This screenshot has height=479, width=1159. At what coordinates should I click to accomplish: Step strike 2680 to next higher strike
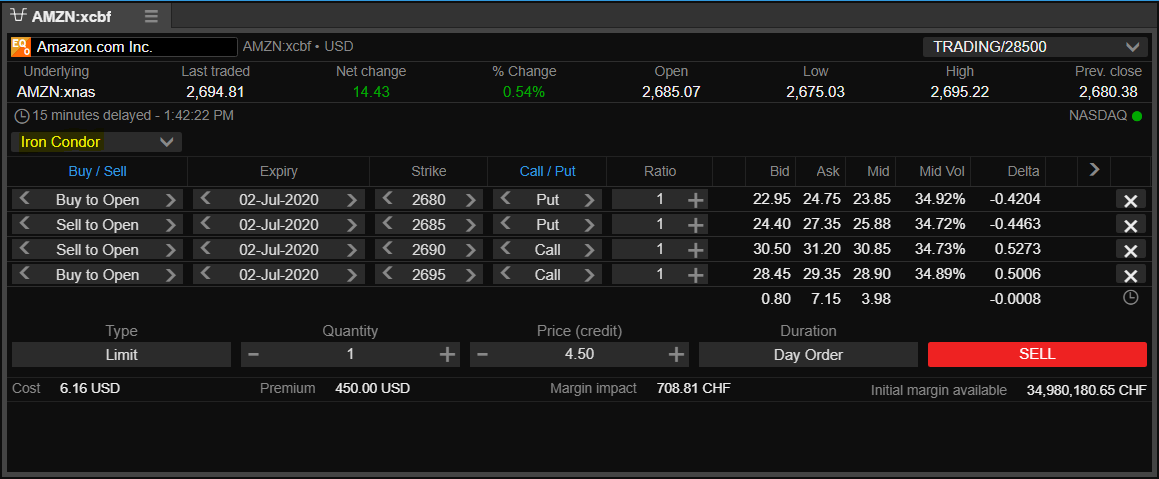[470, 200]
